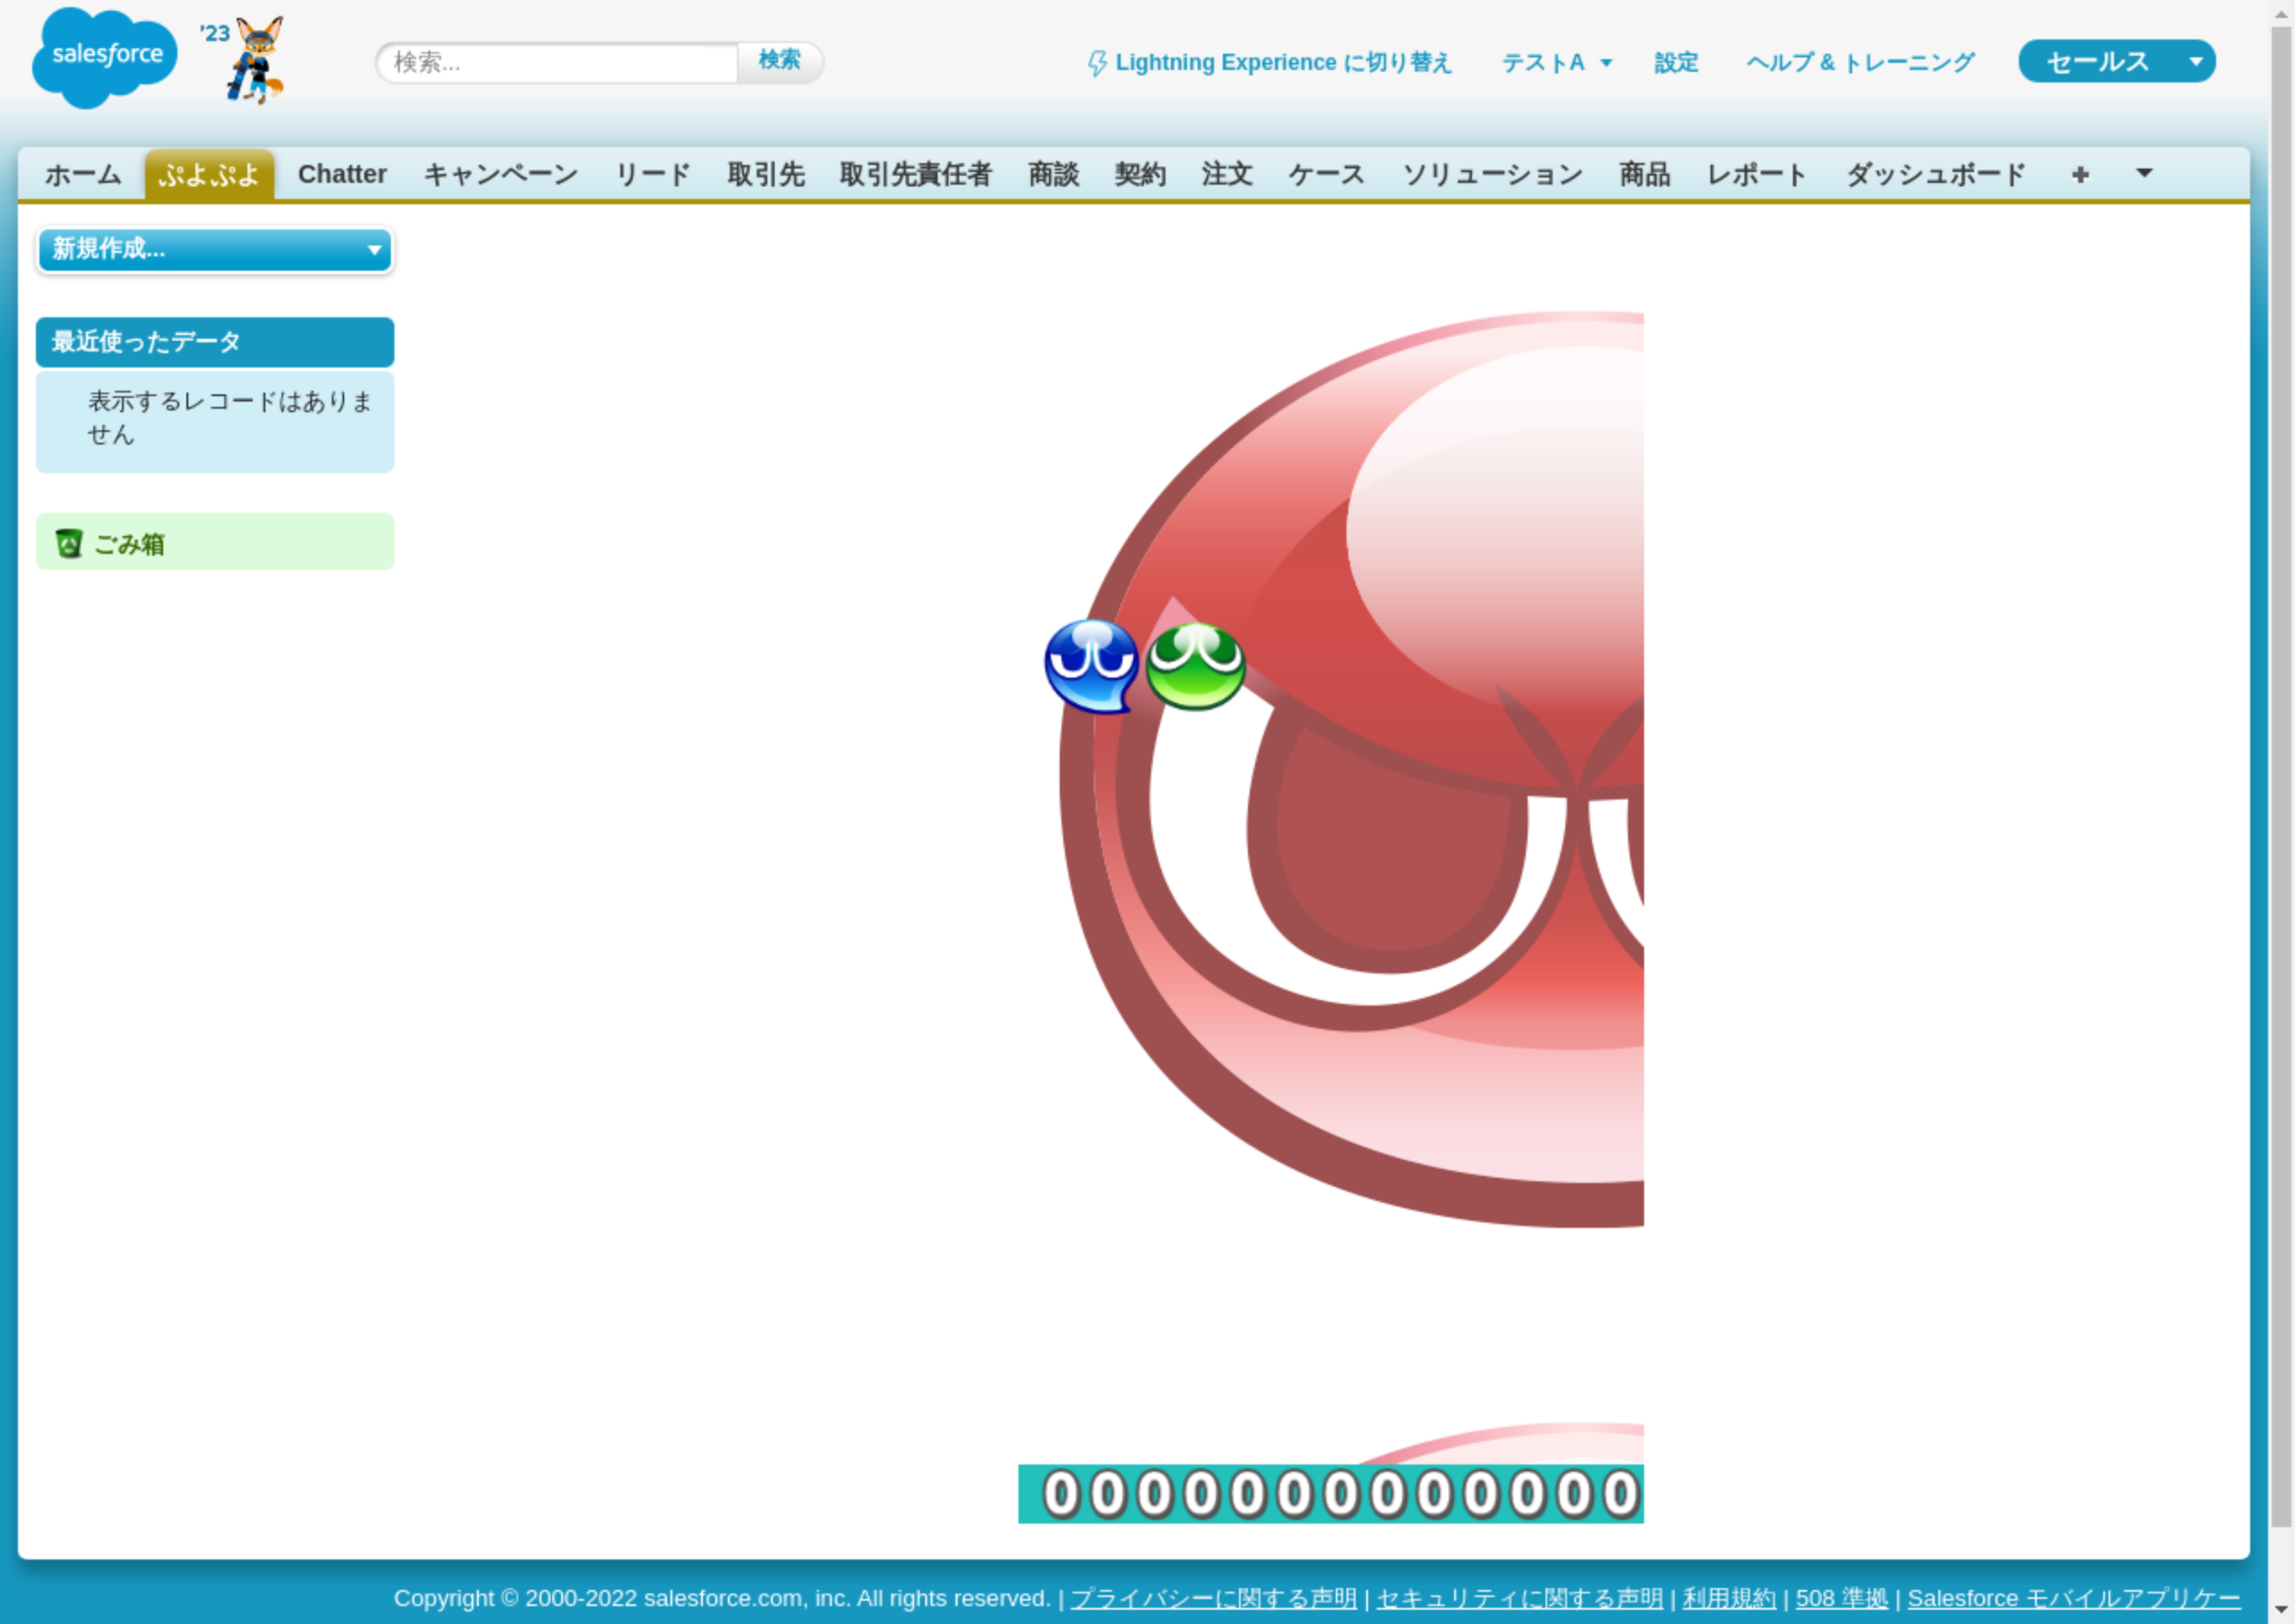Click the Salesforce cloud logo
Viewport: 2295px width, 1624px height.
104,57
